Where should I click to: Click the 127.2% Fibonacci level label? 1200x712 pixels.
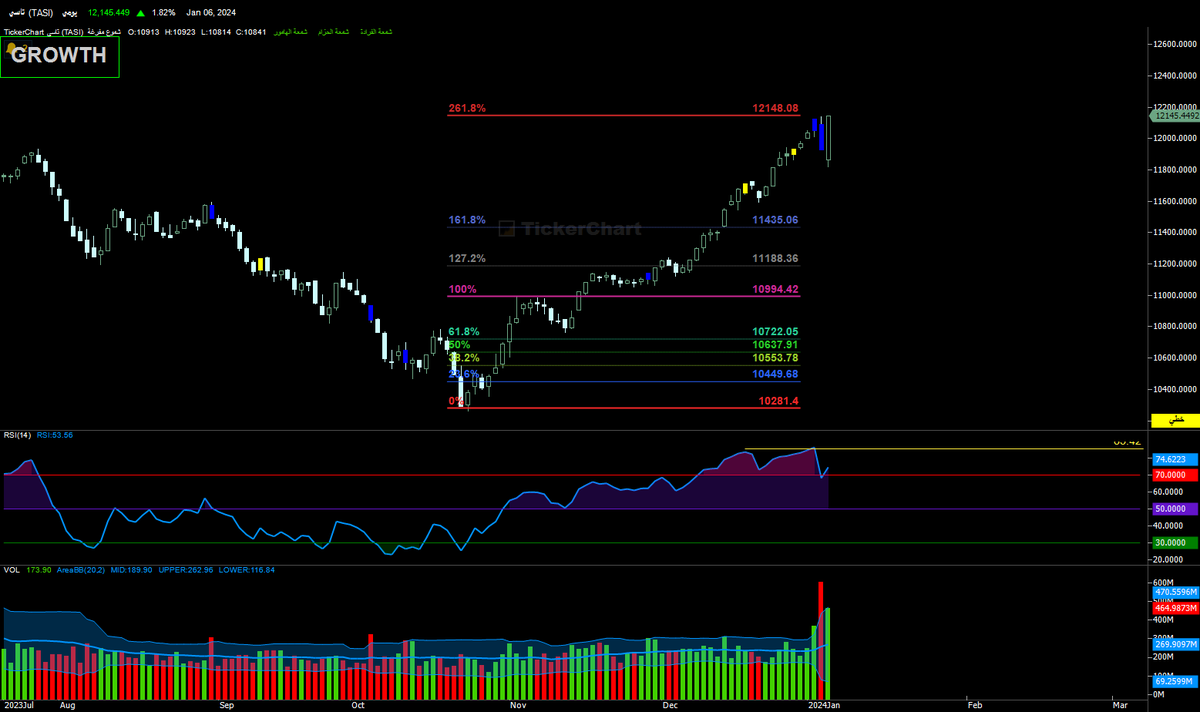467,258
